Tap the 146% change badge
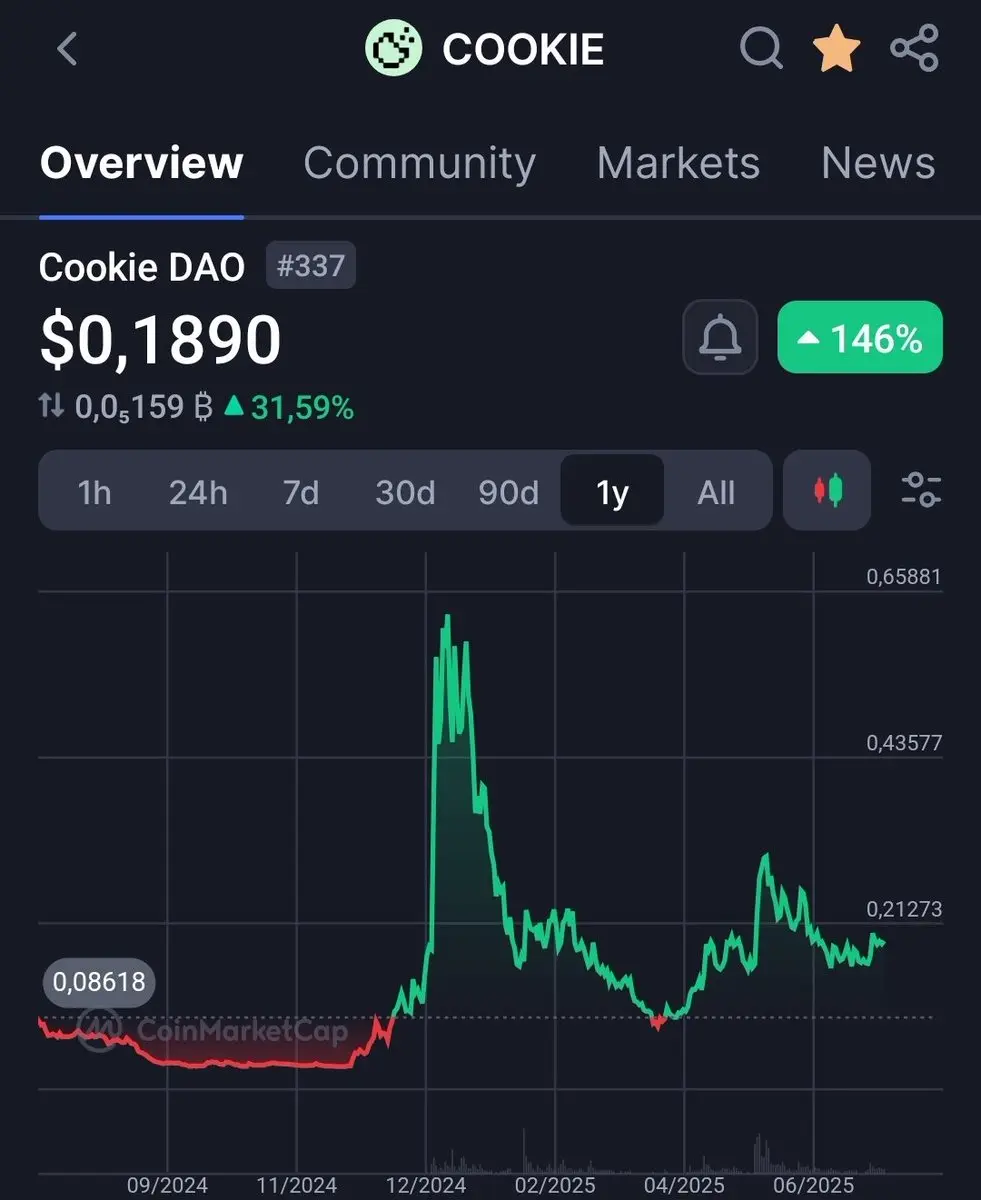Viewport: 981px width, 1200px height. (x=860, y=338)
